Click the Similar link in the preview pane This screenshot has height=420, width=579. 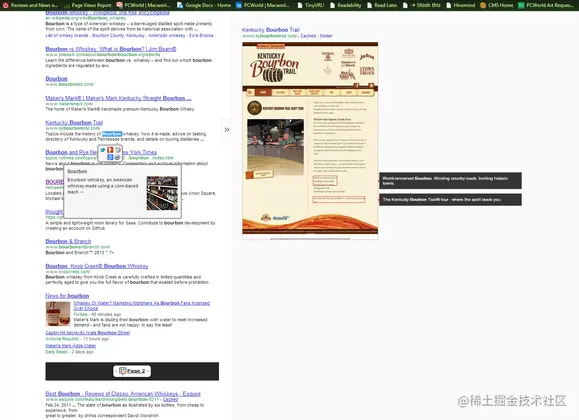326,36
